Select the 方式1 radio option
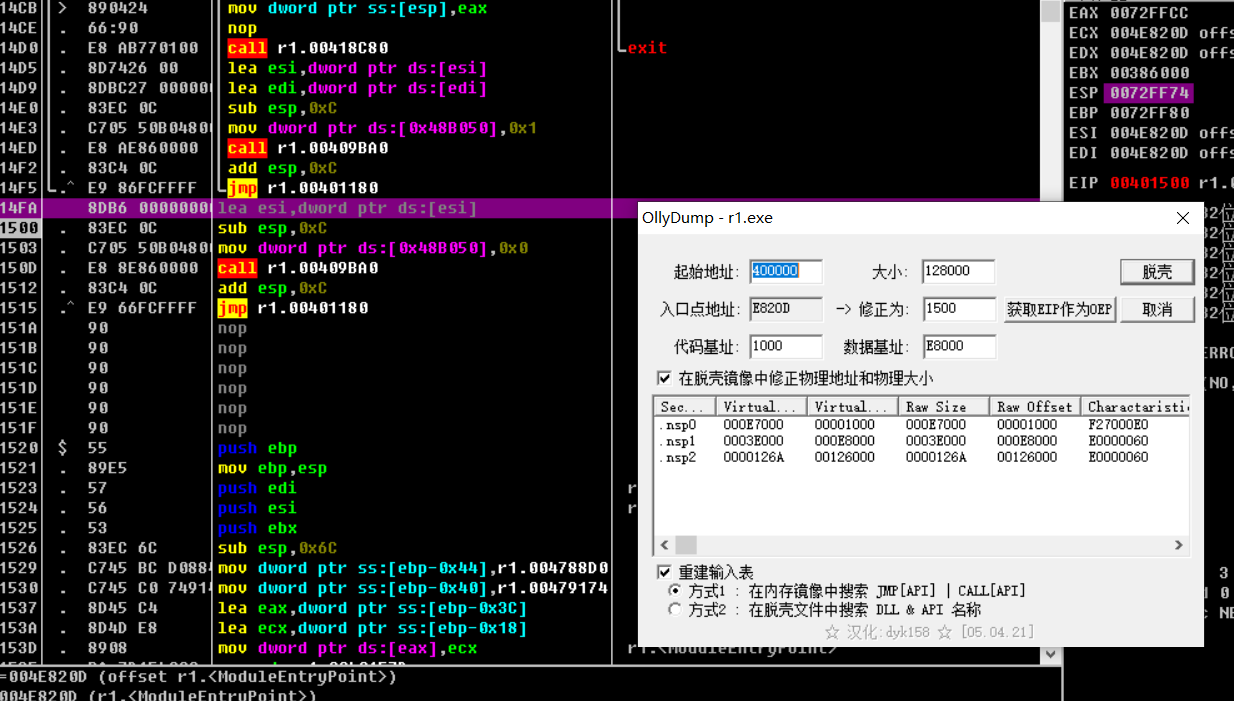The image size is (1234, 701). [676, 591]
